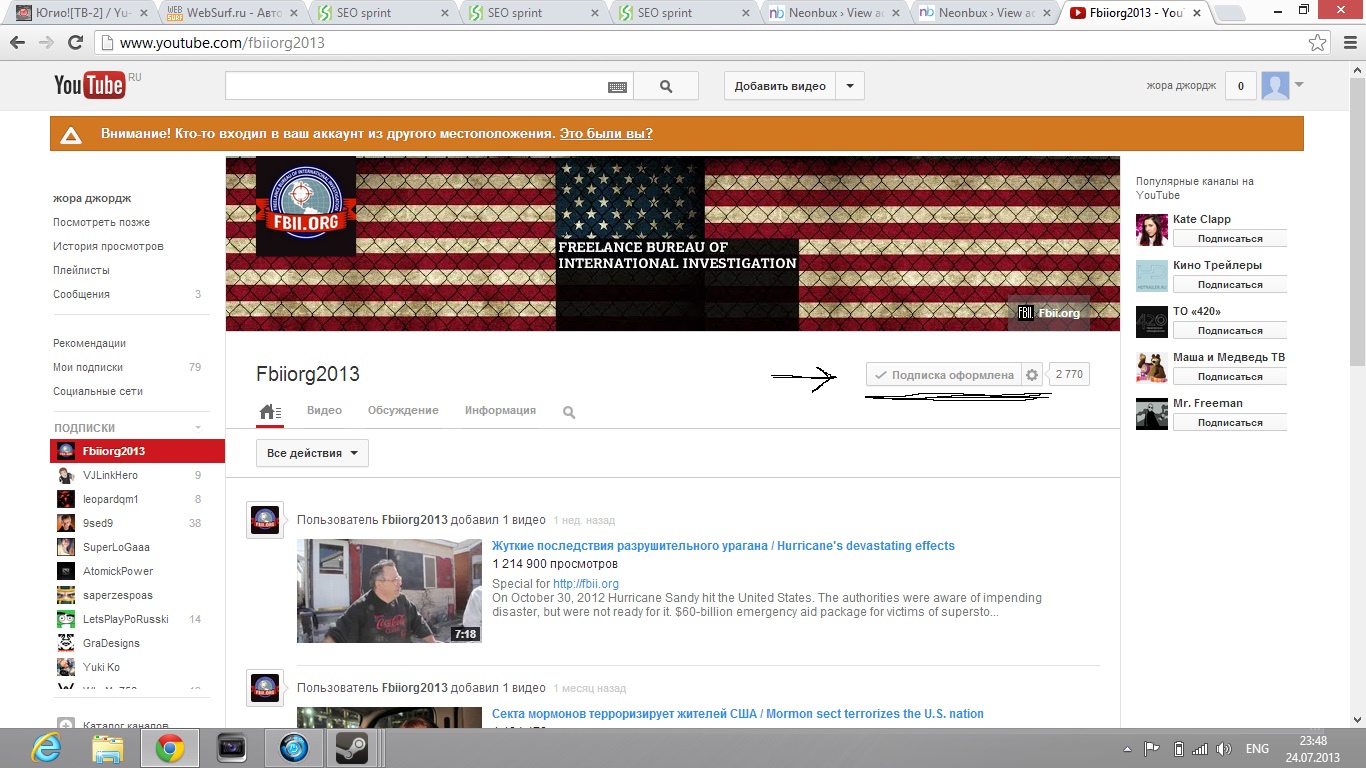The height and width of the screenshot is (768, 1366).
Task: Bookmark the page with the star icon
Action: coord(1318,43)
